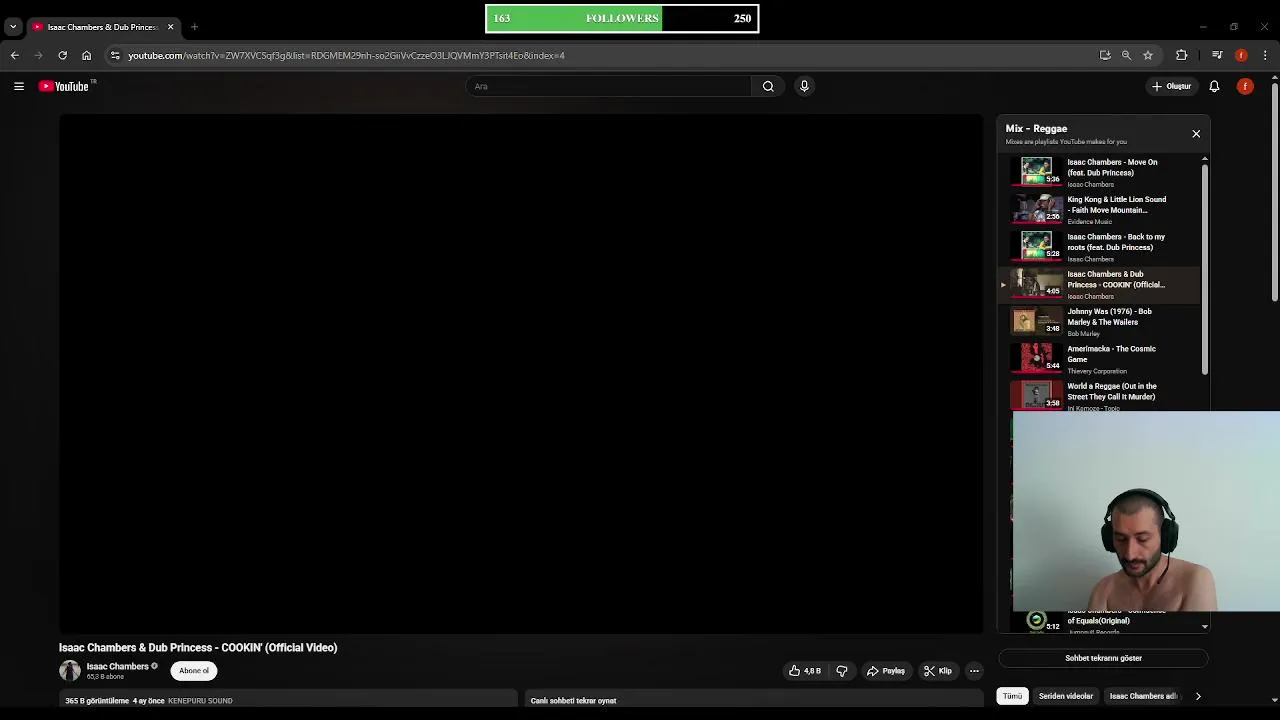Open Equals(Original) playlist item thumbnail
1280x720 pixels.
pos(1036,621)
